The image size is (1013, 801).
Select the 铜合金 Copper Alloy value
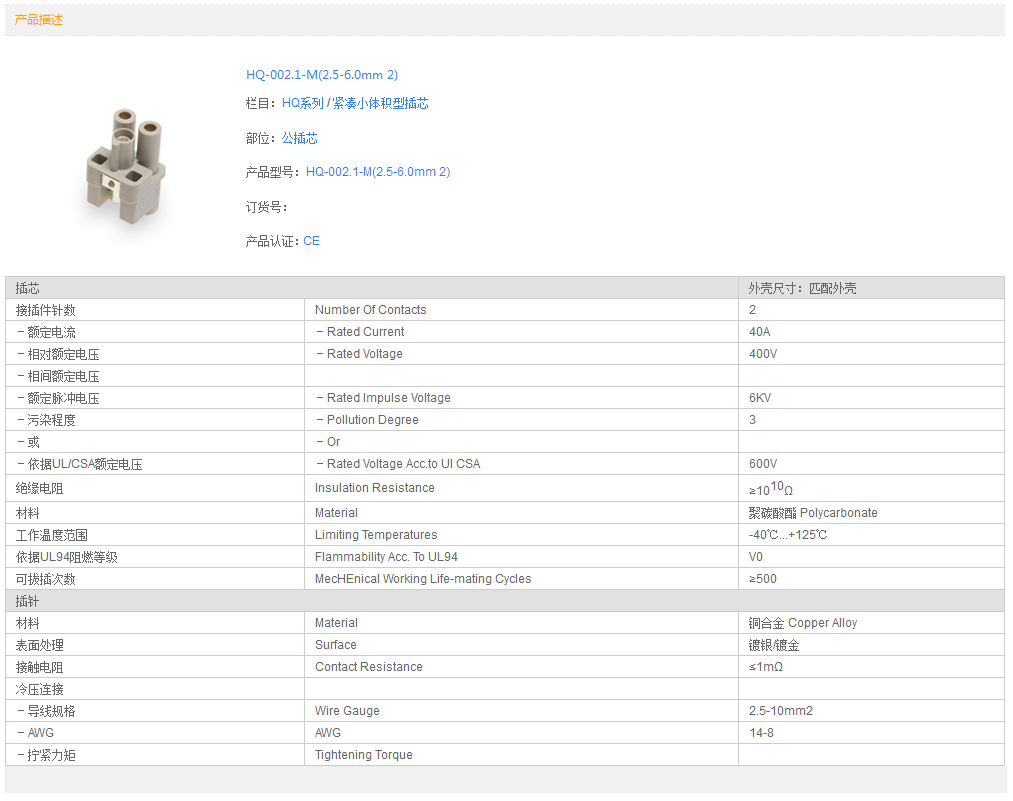802,623
